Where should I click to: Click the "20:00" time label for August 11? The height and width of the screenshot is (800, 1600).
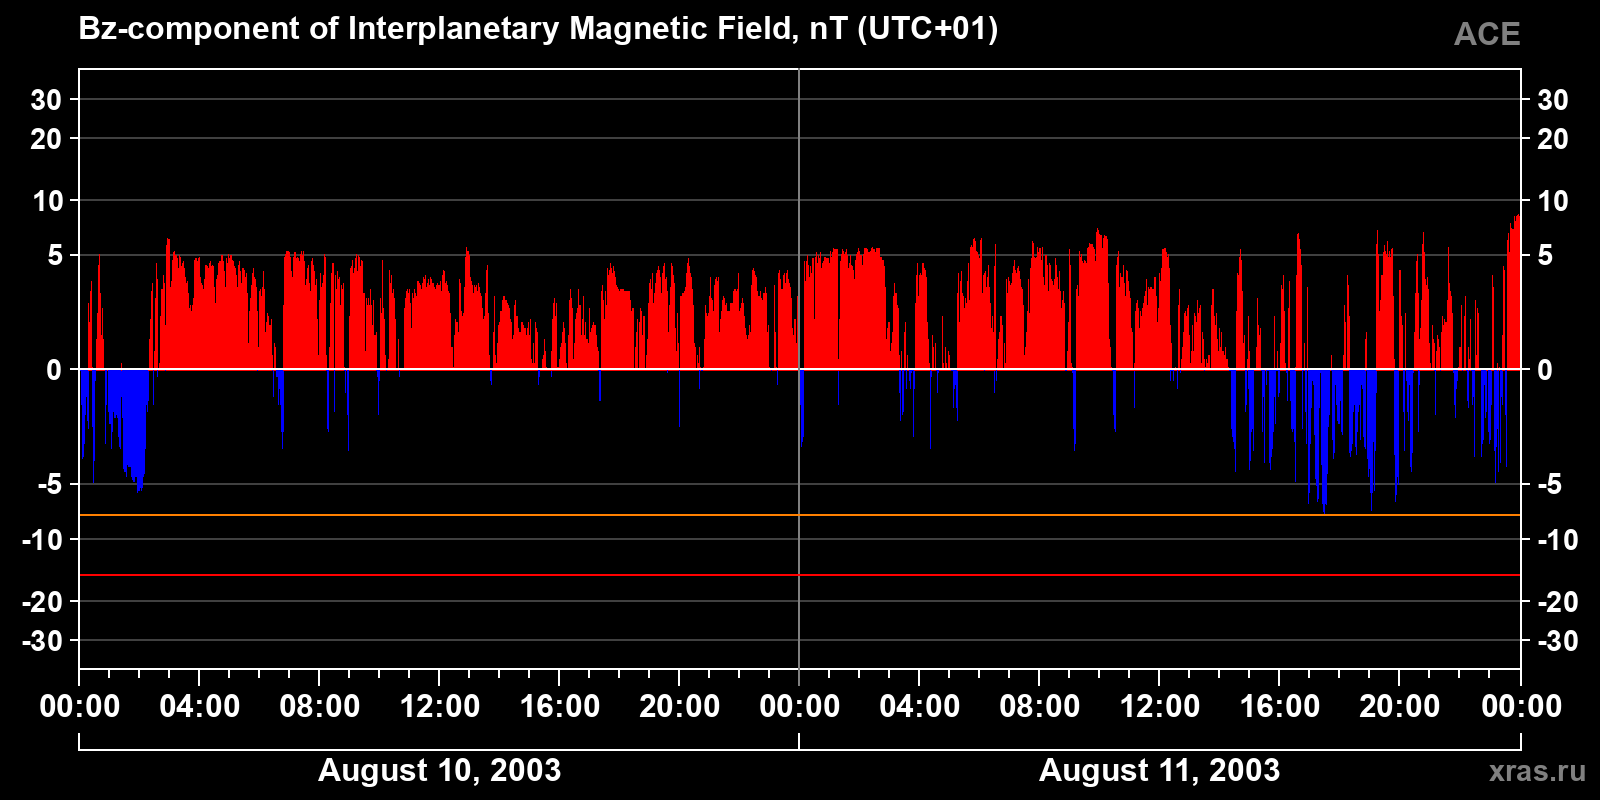[x=1400, y=707]
